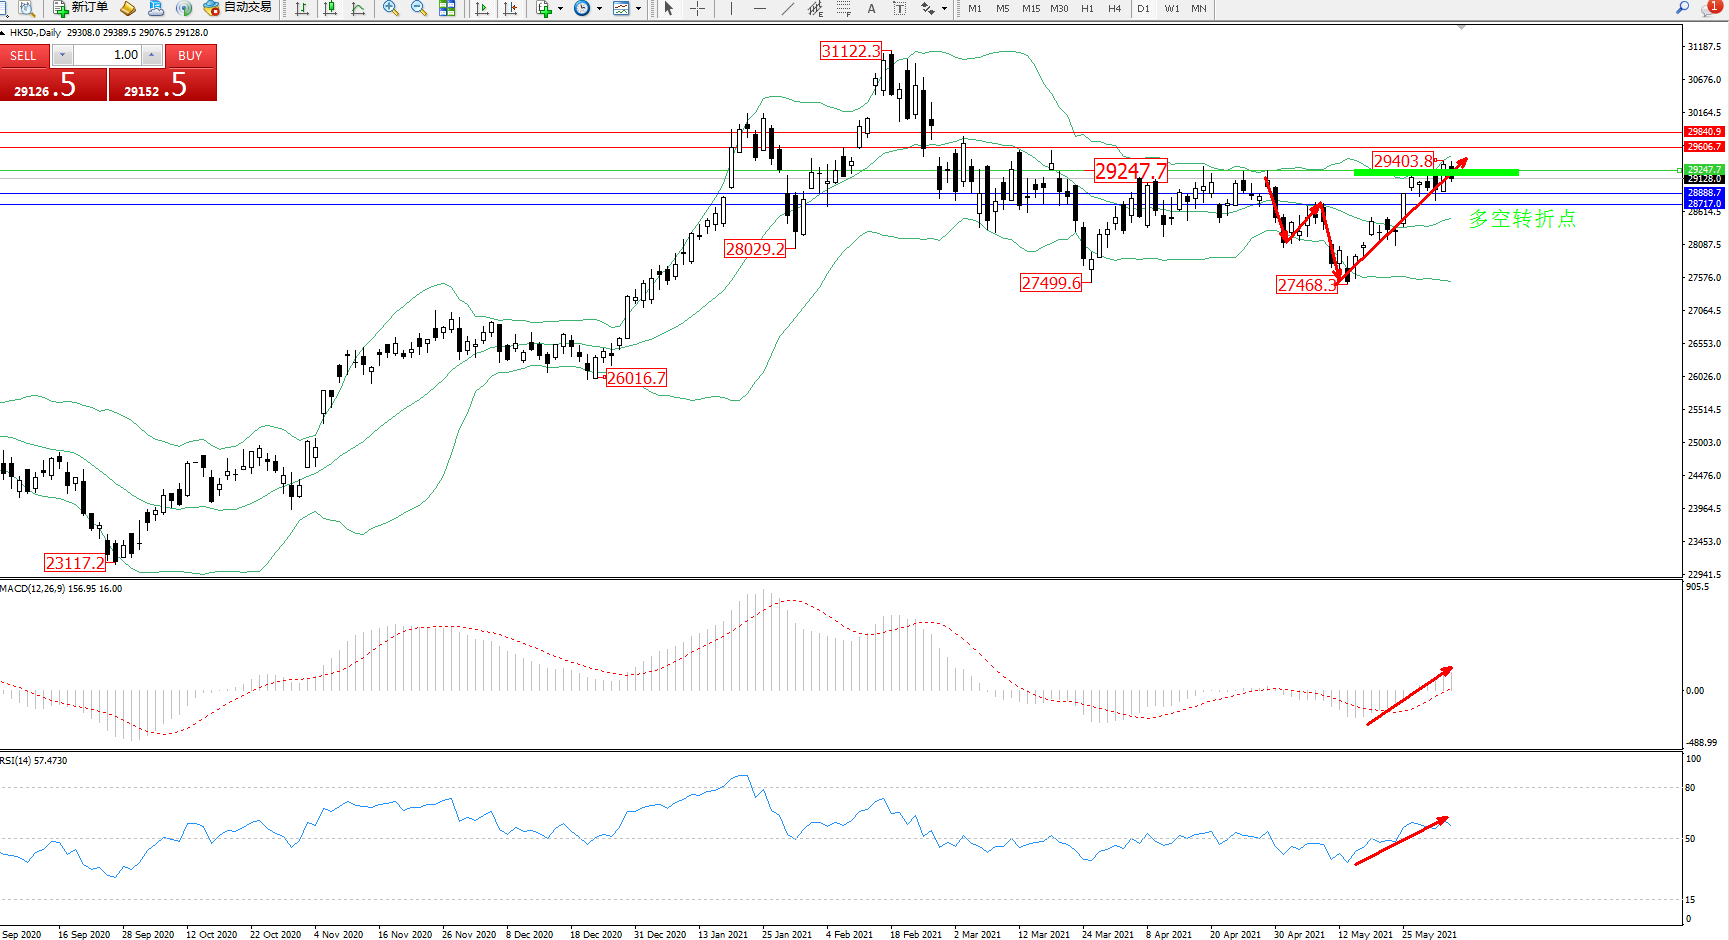Toggle the chart auto-scroll button
The image size is (1729, 940).
coord(482,8)
